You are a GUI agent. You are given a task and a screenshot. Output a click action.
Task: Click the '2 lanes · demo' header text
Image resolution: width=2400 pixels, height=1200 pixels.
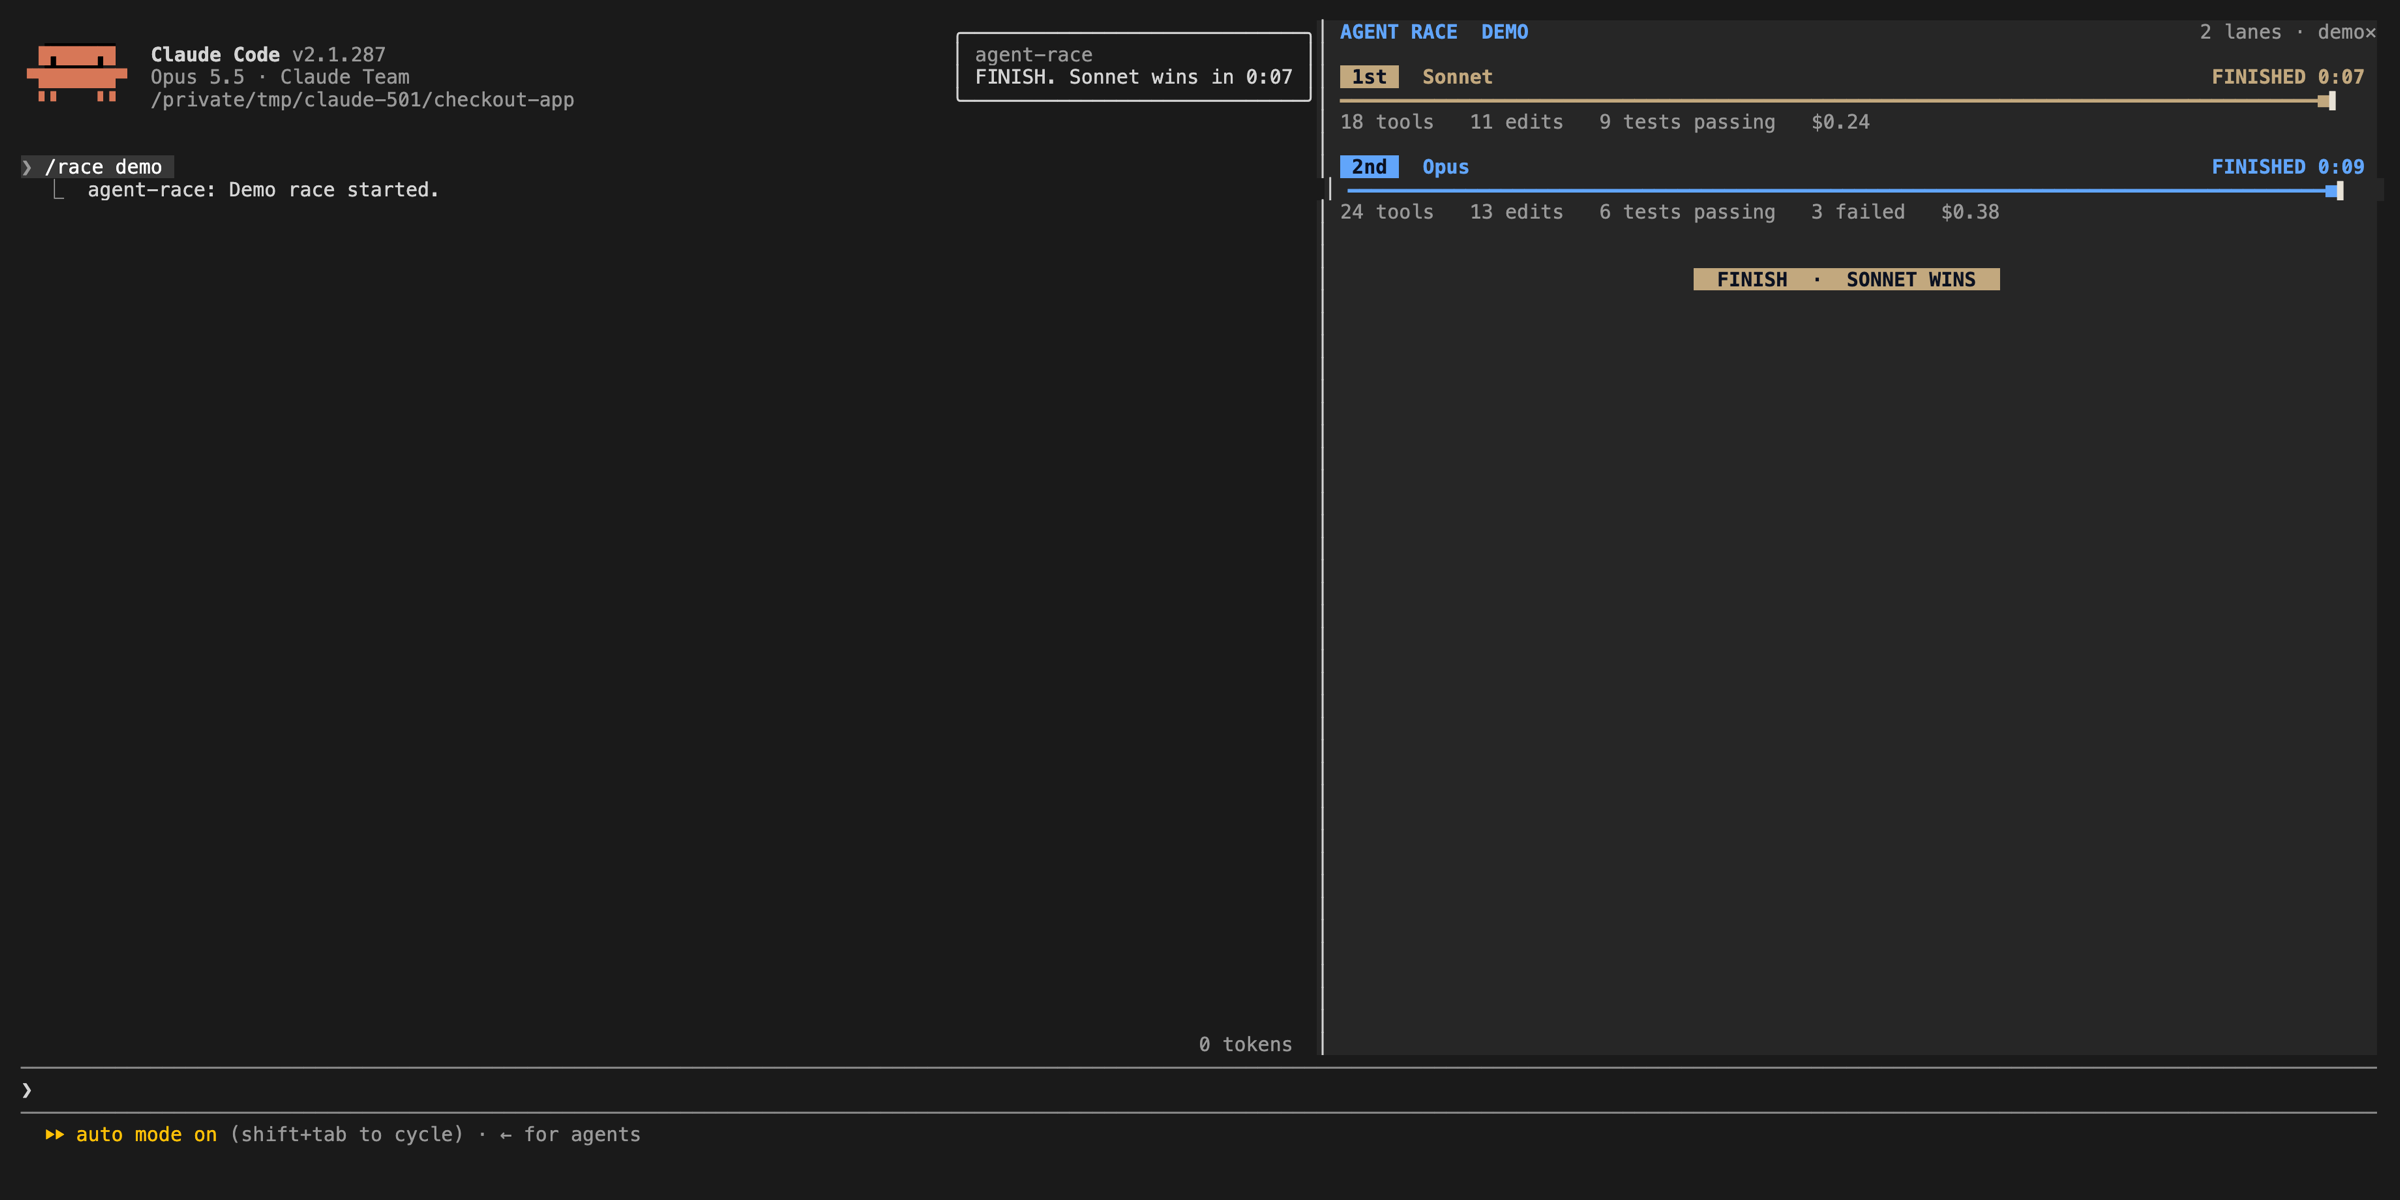tap(2281, 32)
